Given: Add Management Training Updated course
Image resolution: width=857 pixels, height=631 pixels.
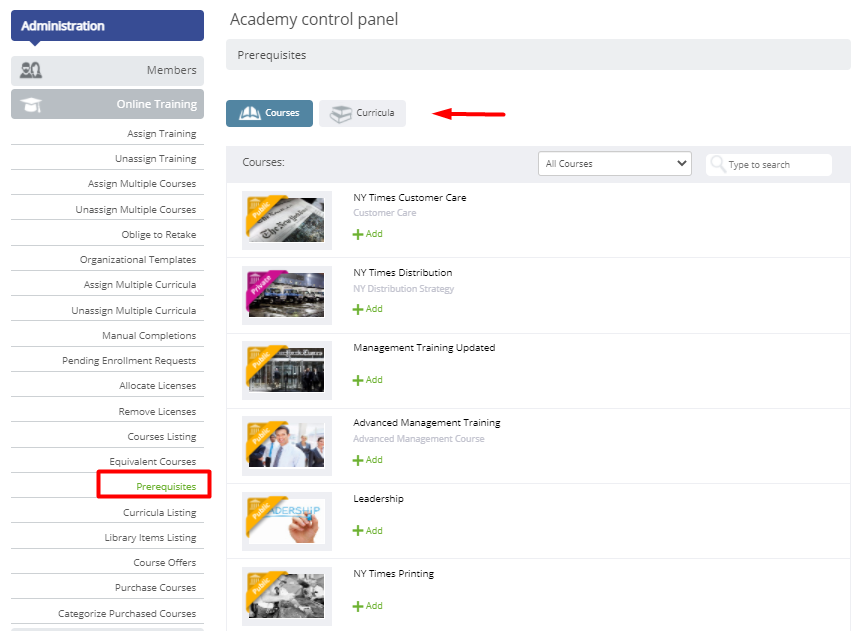Looking at the screenshot, I should click(368, 380).
